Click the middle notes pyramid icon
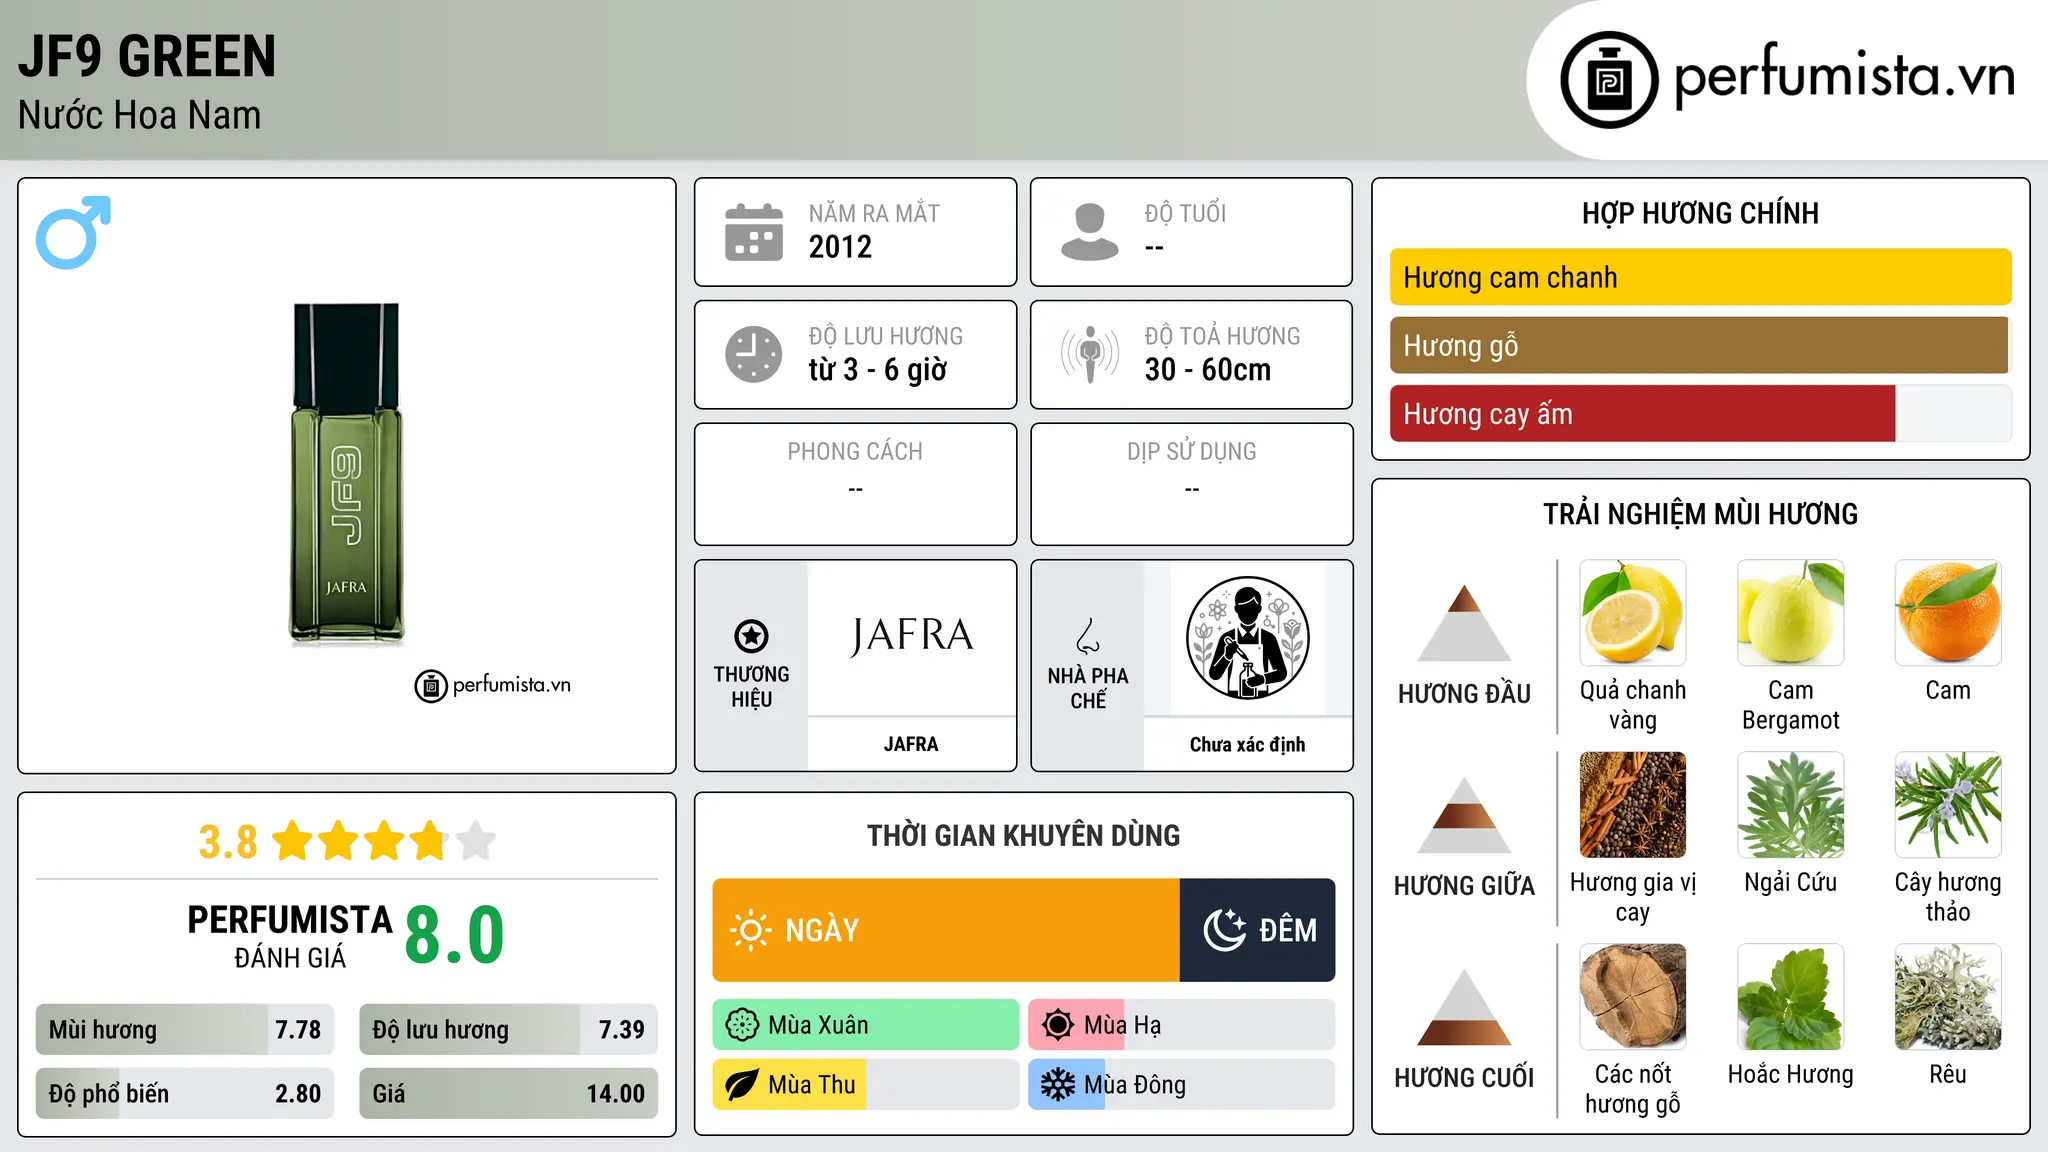The width and height of the screenshot is (2048, 1152). (x=1464, y=815)
